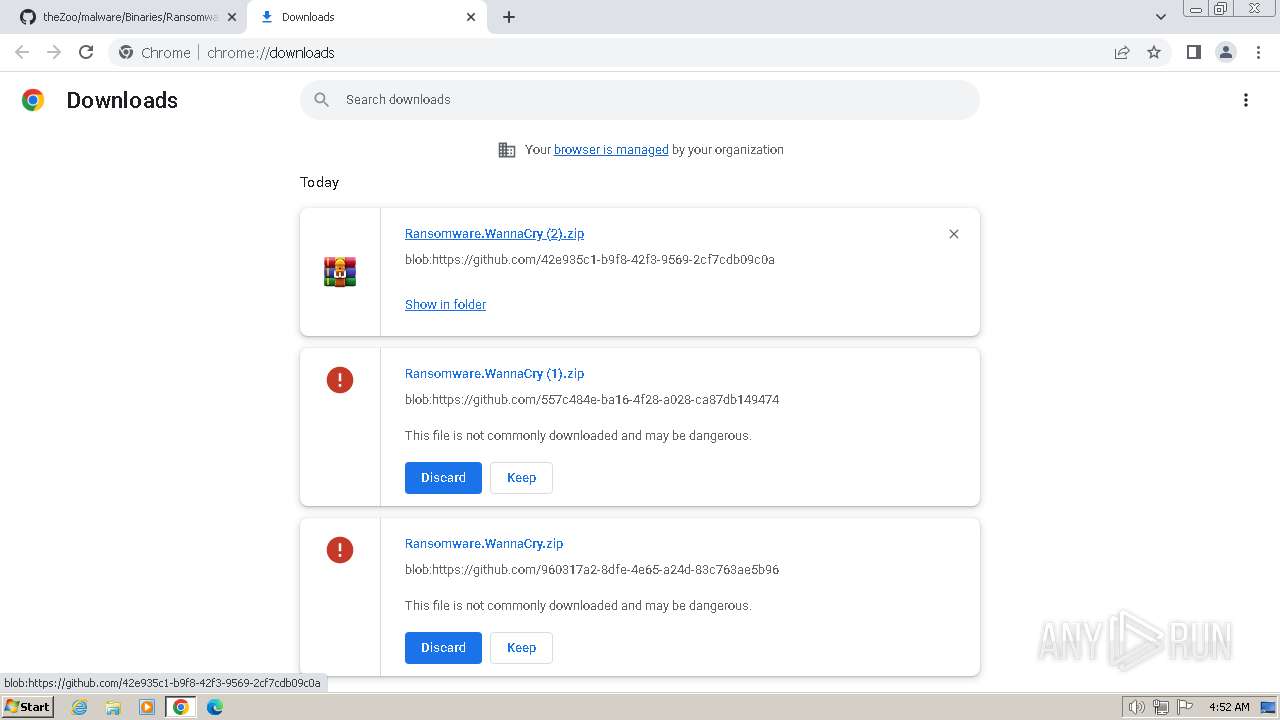Click the organization building icon
Viewport: 1280px width, 720px height.
click(507, 150)
